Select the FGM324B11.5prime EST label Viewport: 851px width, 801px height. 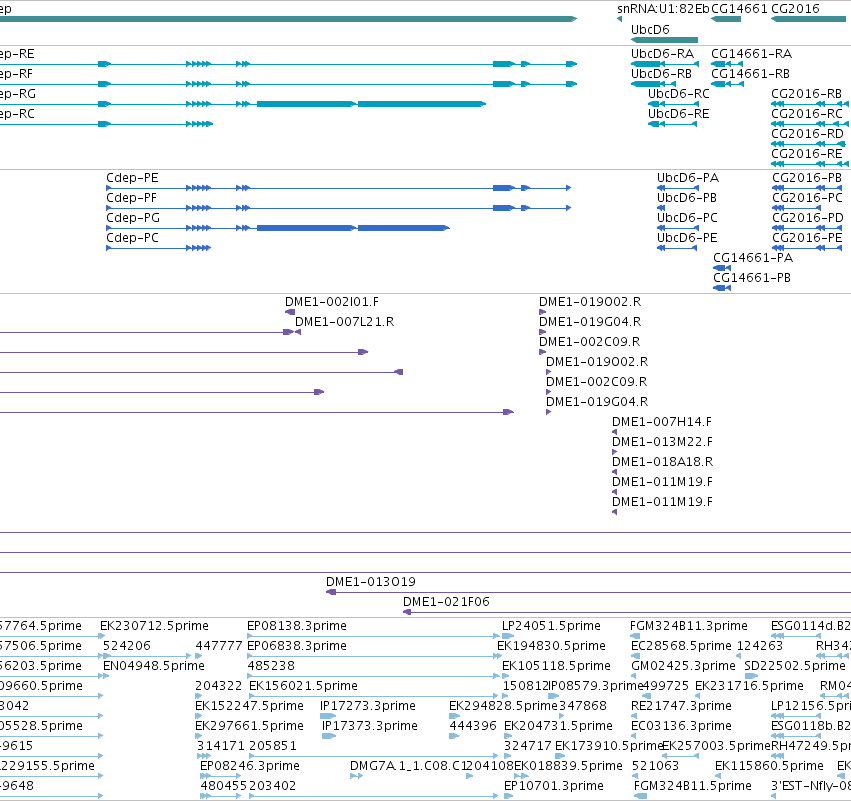point(693,787)
